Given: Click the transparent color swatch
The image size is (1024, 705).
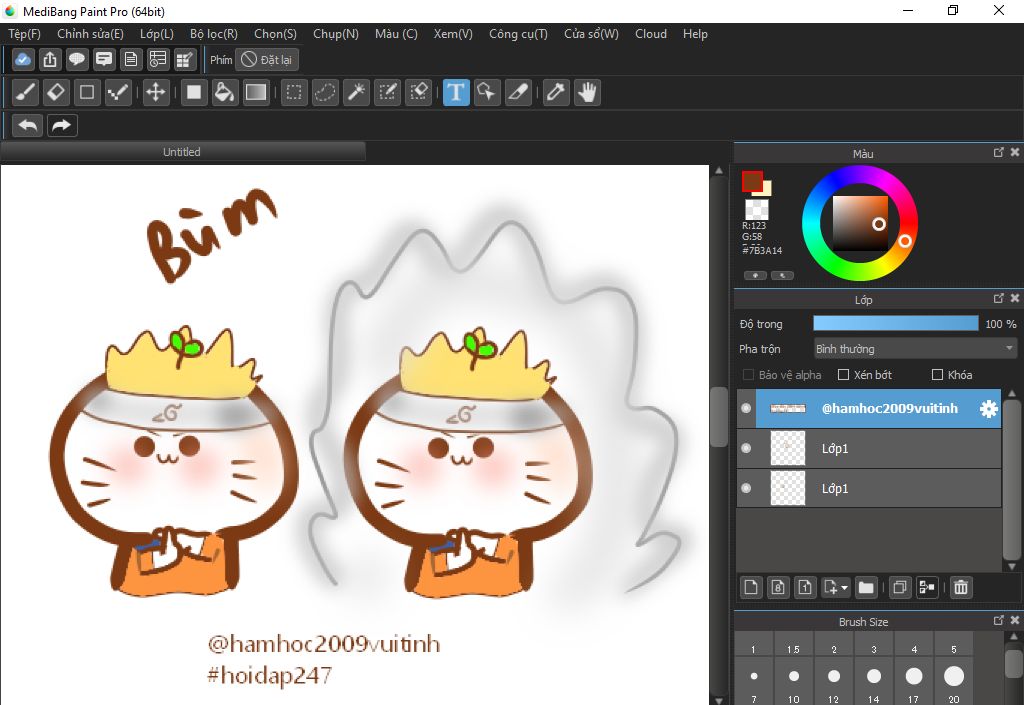Looking at the screenshot, I should tap(757, 209).
